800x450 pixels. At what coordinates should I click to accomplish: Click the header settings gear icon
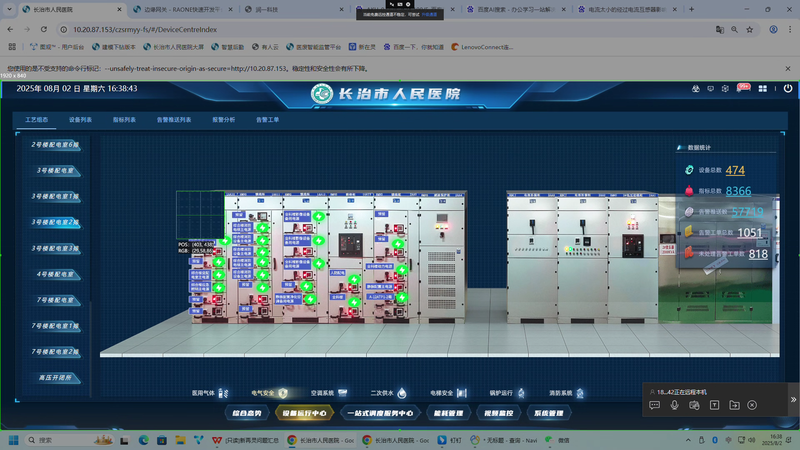tap(725, 89)
